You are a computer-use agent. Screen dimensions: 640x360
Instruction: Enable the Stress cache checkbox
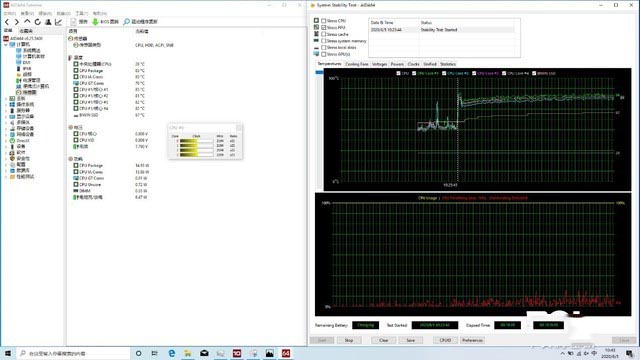coord(324,34)
